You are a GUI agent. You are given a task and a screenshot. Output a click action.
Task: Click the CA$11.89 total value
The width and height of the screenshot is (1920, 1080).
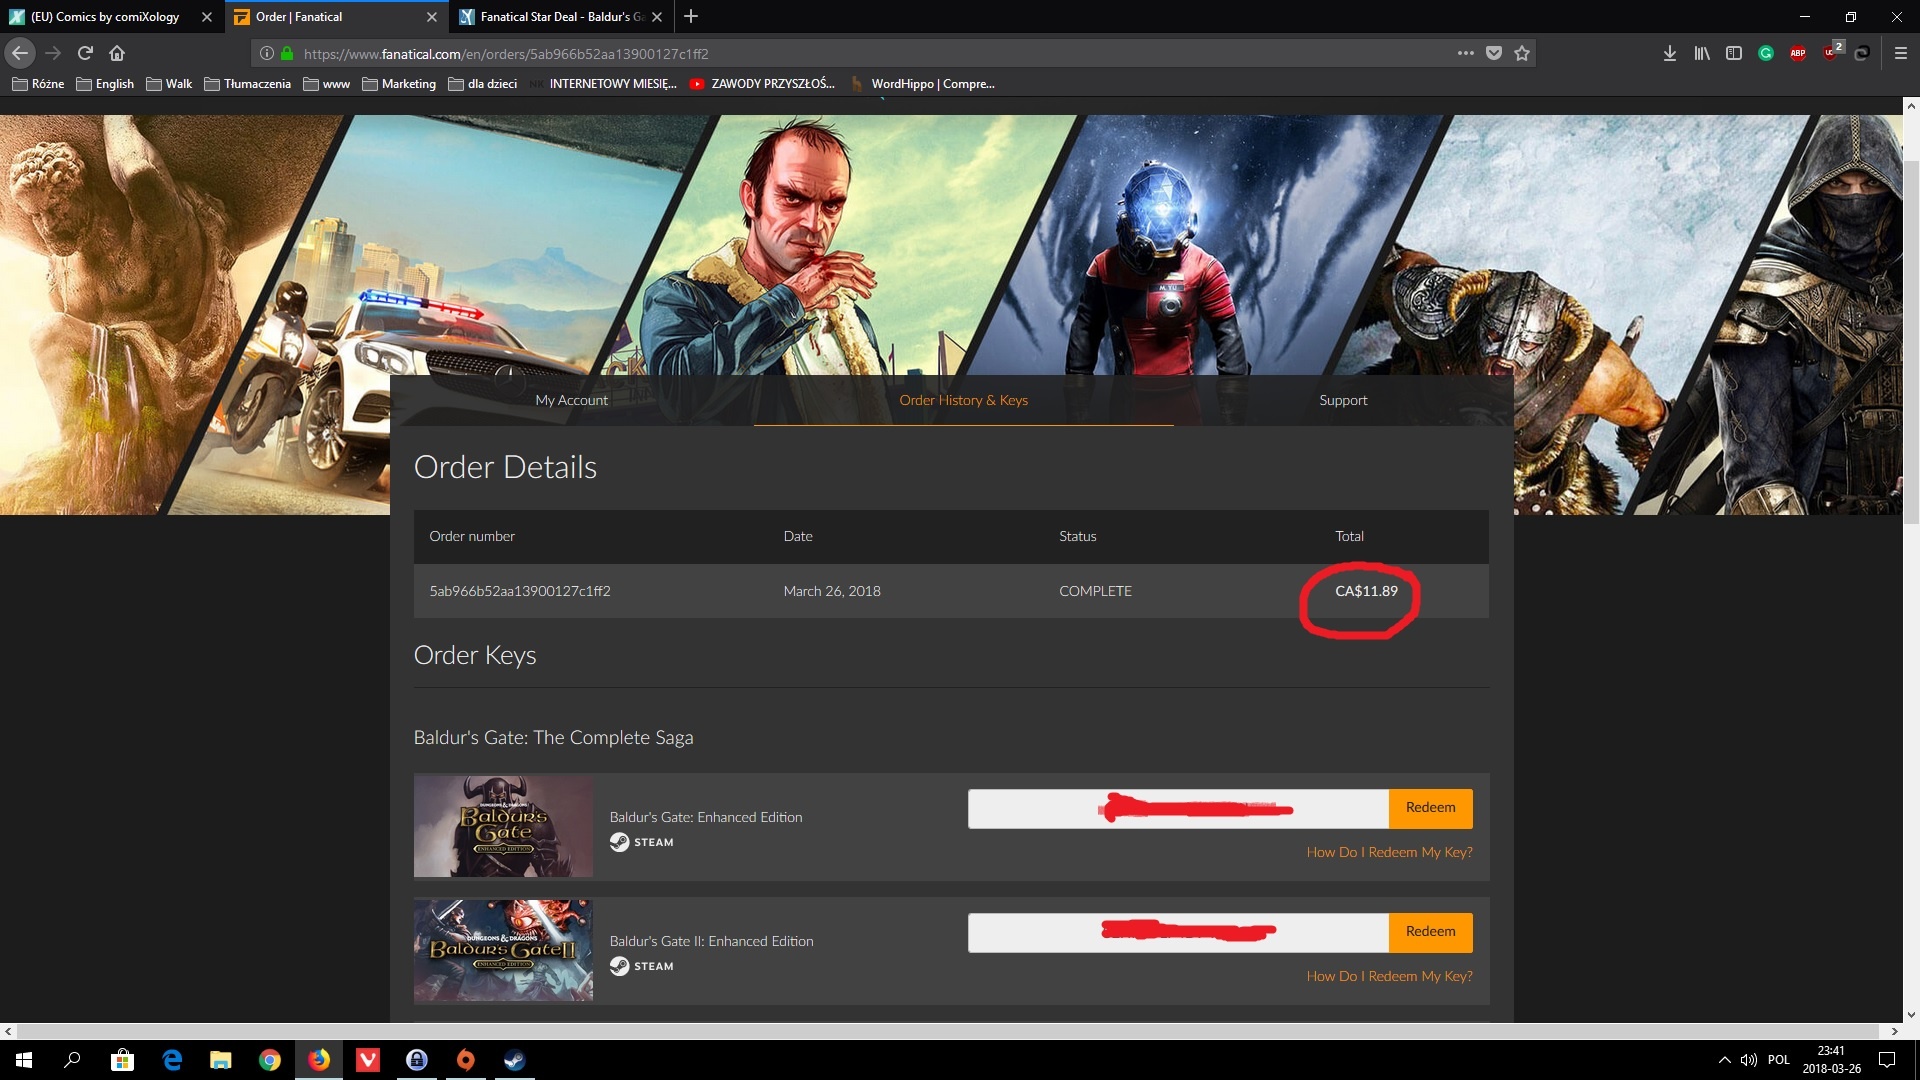tap(1366, 591)
